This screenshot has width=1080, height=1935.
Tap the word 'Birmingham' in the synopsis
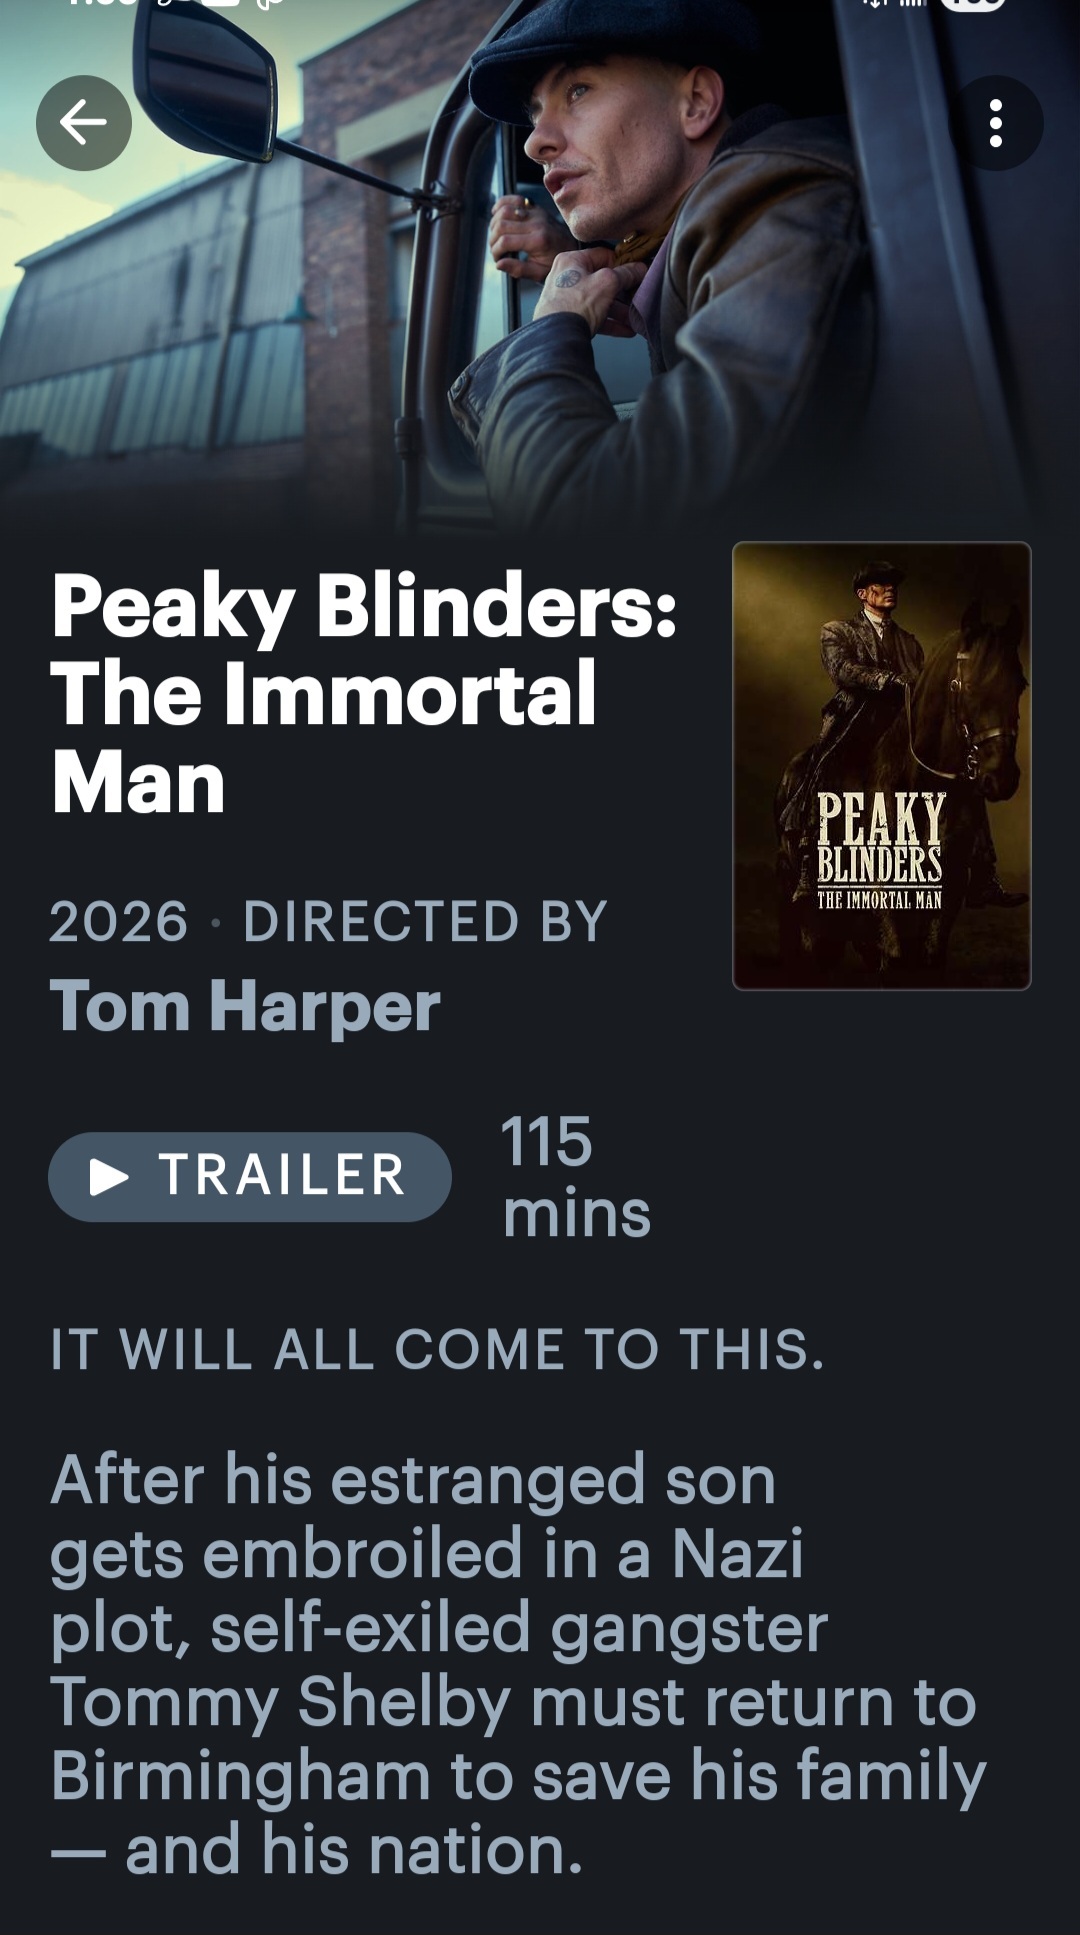[240, 1777]
